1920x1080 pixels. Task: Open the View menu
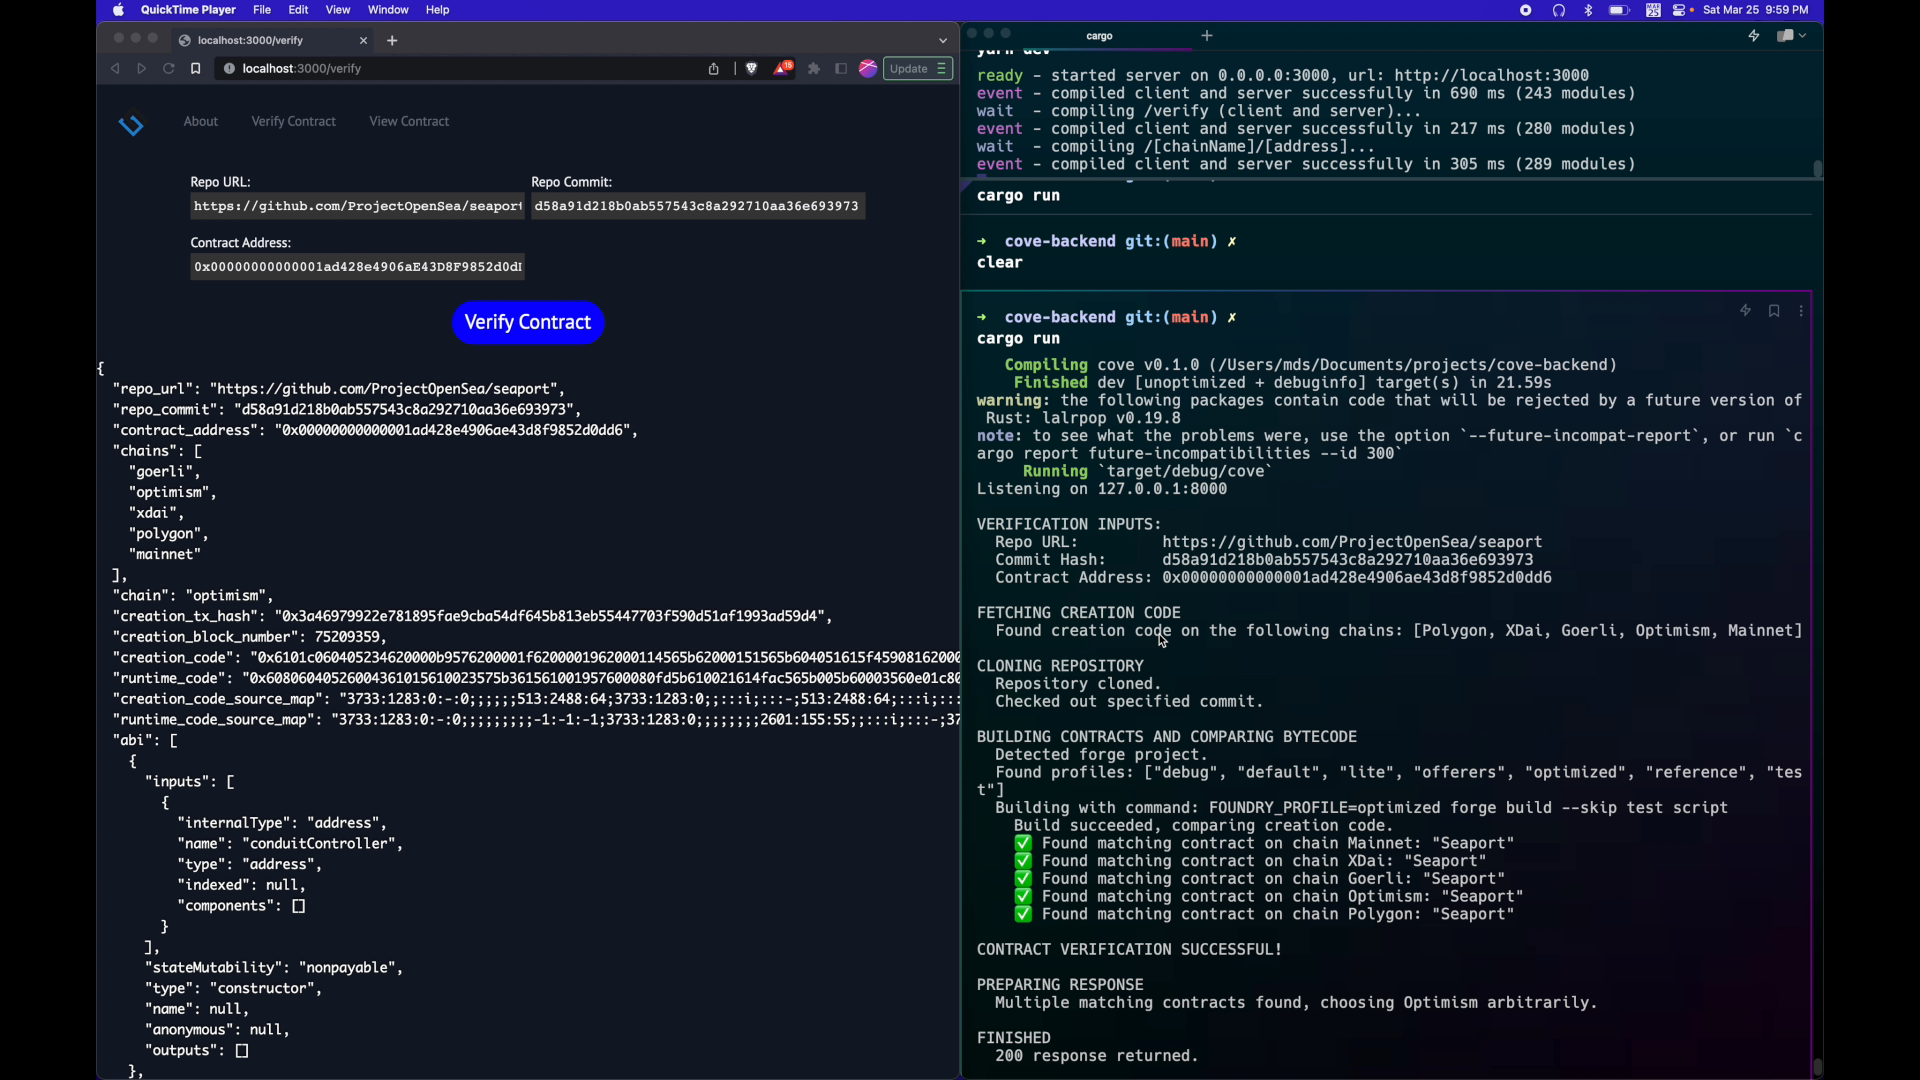click(338, 10)
